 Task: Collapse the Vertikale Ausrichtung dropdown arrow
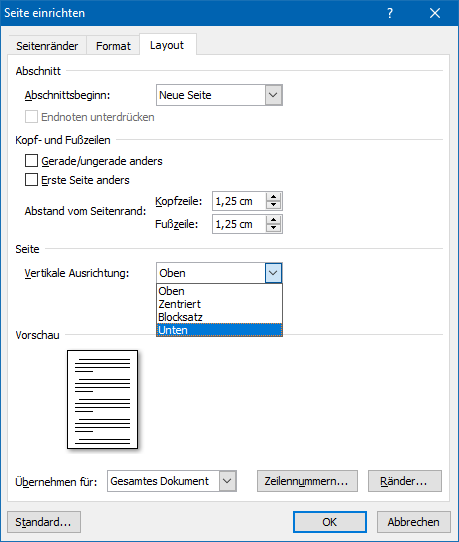[273, 273]
